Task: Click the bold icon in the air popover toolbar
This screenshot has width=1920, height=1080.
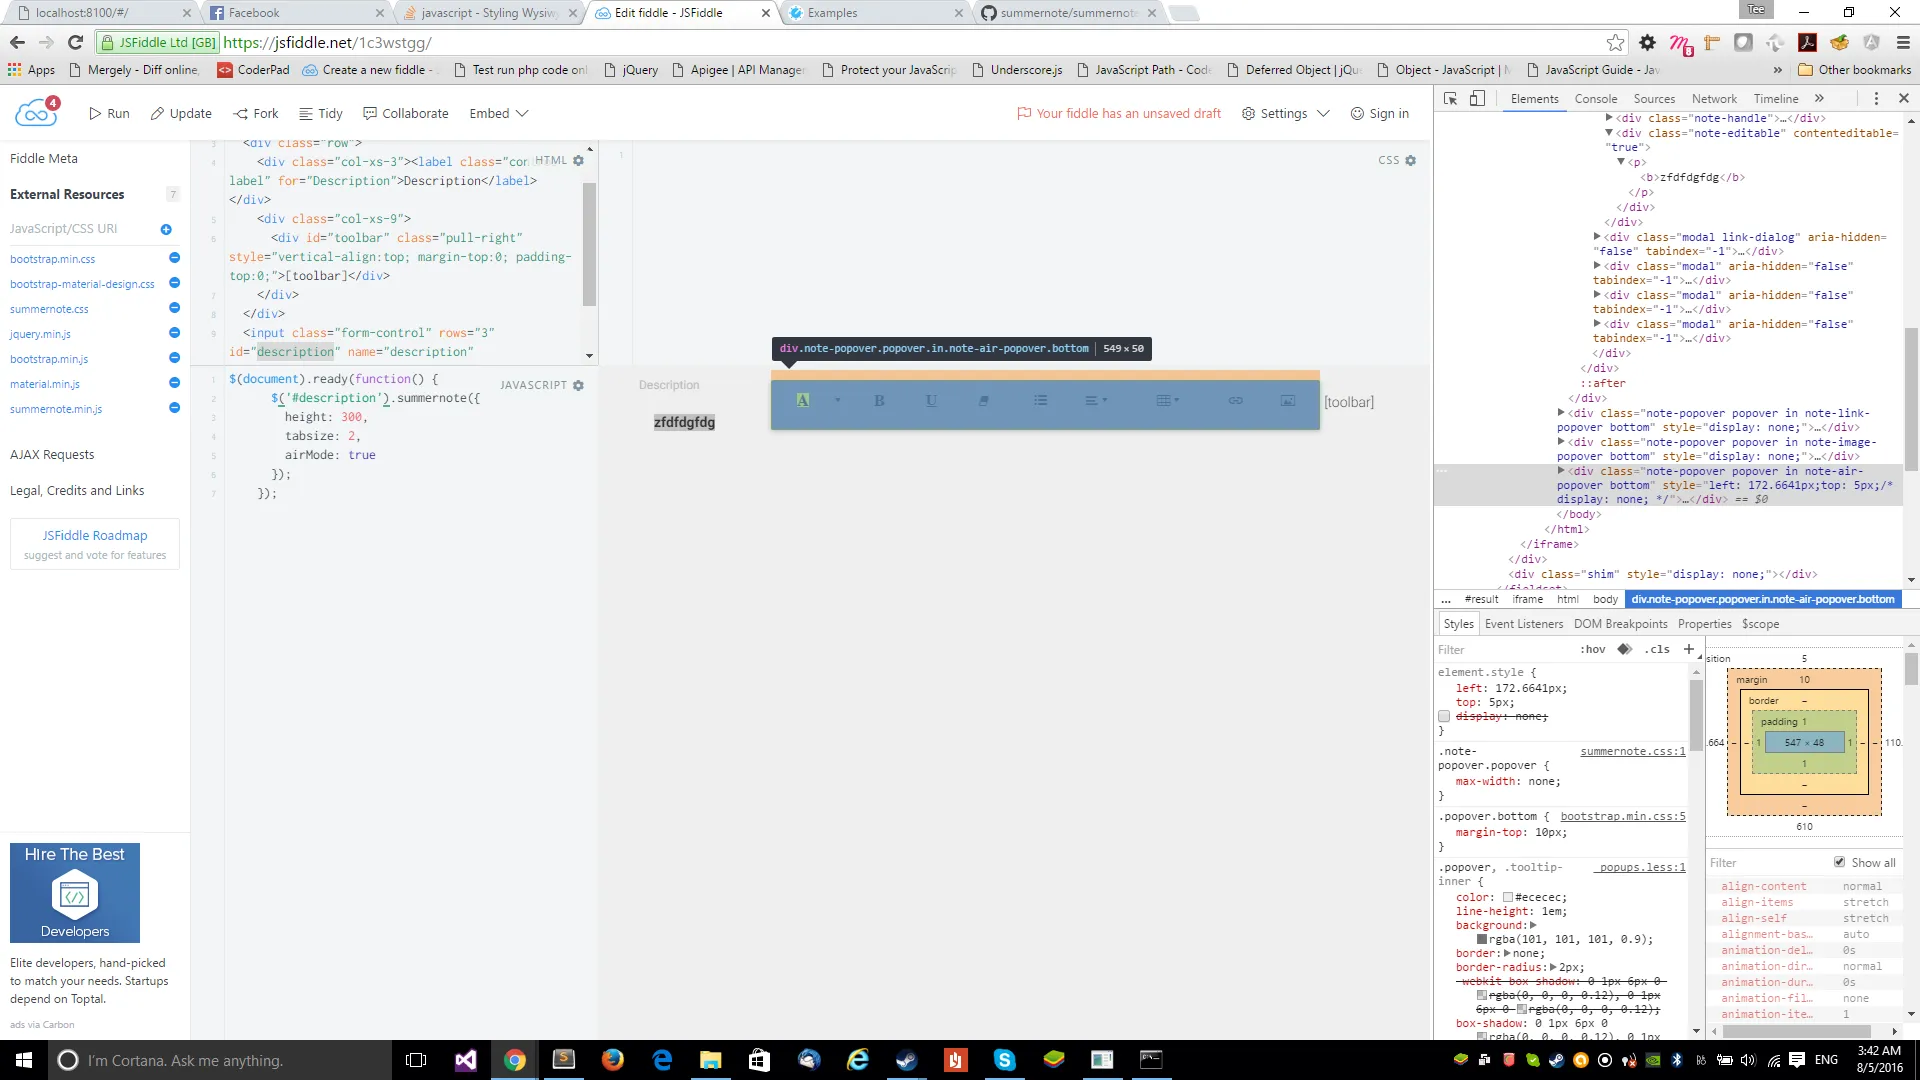Action: pyautogui.click(x=879, y=401)
